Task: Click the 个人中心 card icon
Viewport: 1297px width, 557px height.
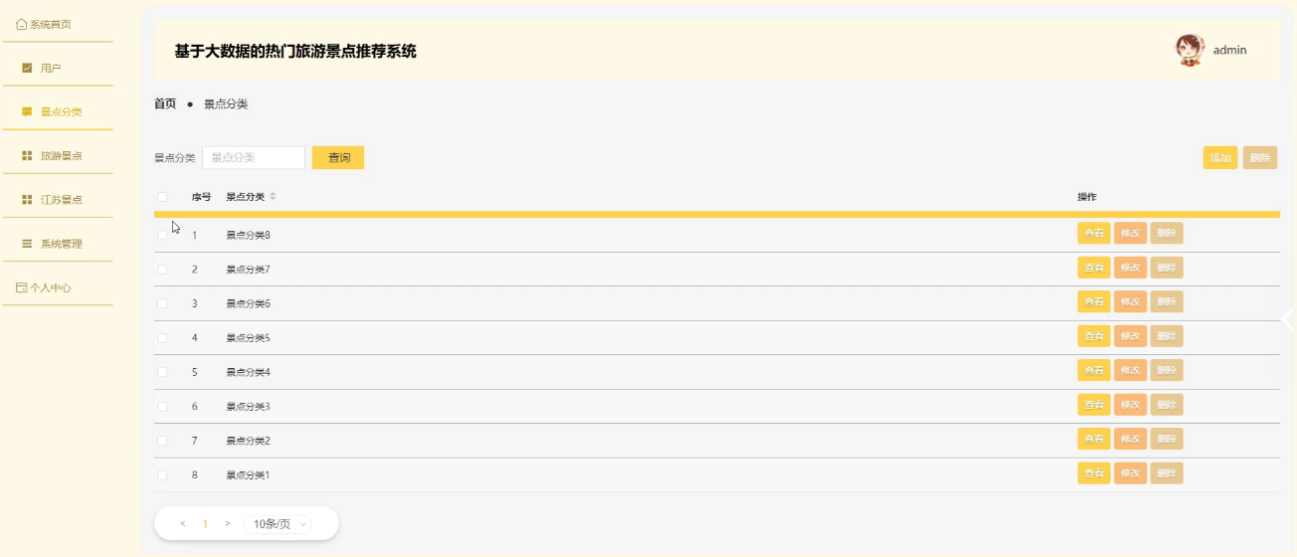Action: pos(21,288)
